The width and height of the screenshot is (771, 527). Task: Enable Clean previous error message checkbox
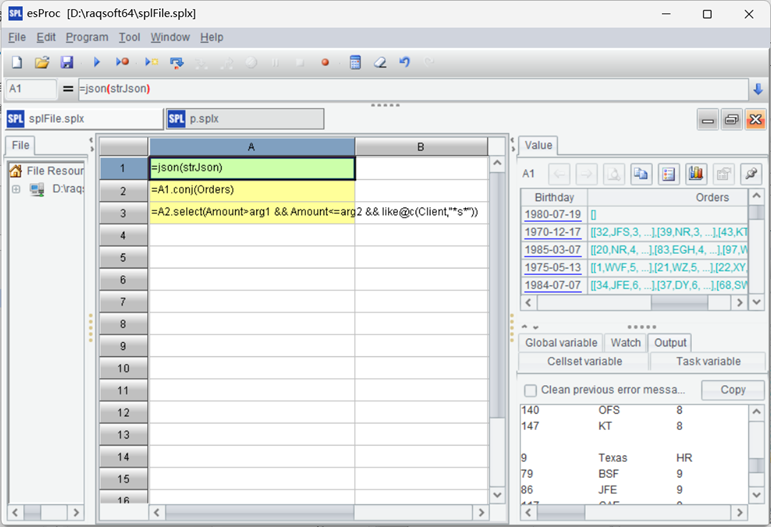(x=531, y=390)
